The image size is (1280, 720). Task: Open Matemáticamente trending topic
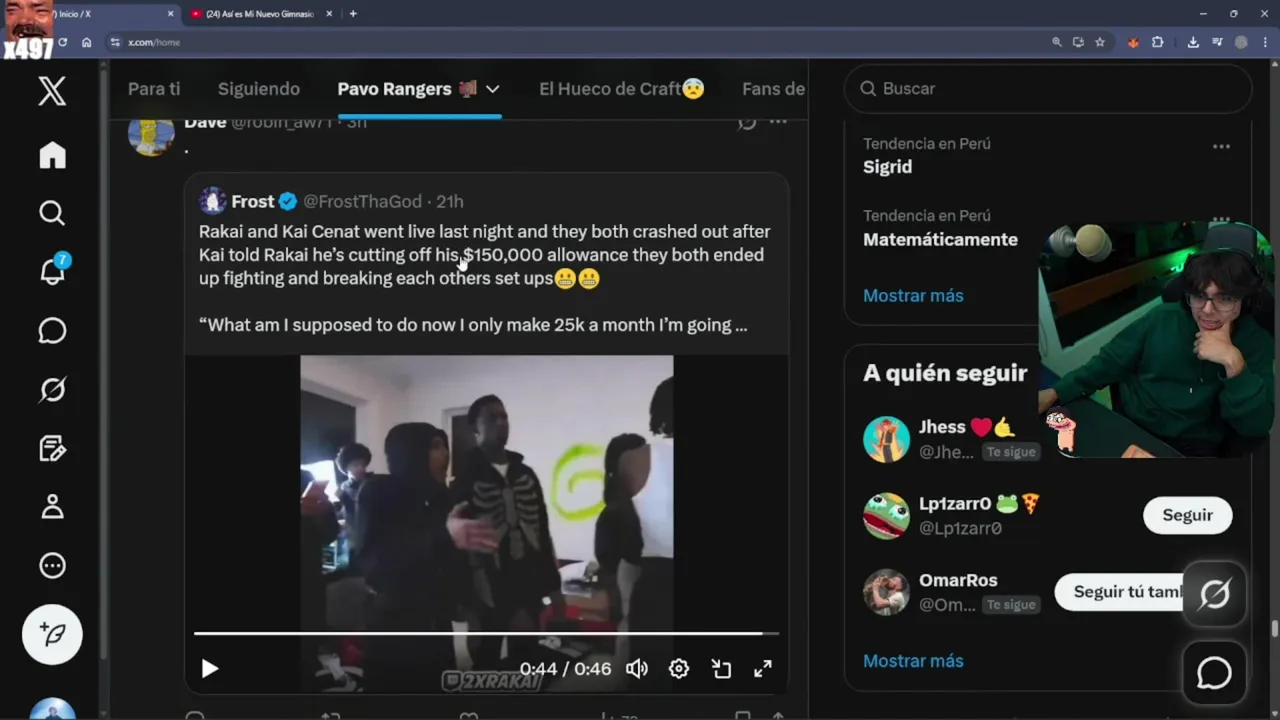click(x=940, y=240)
